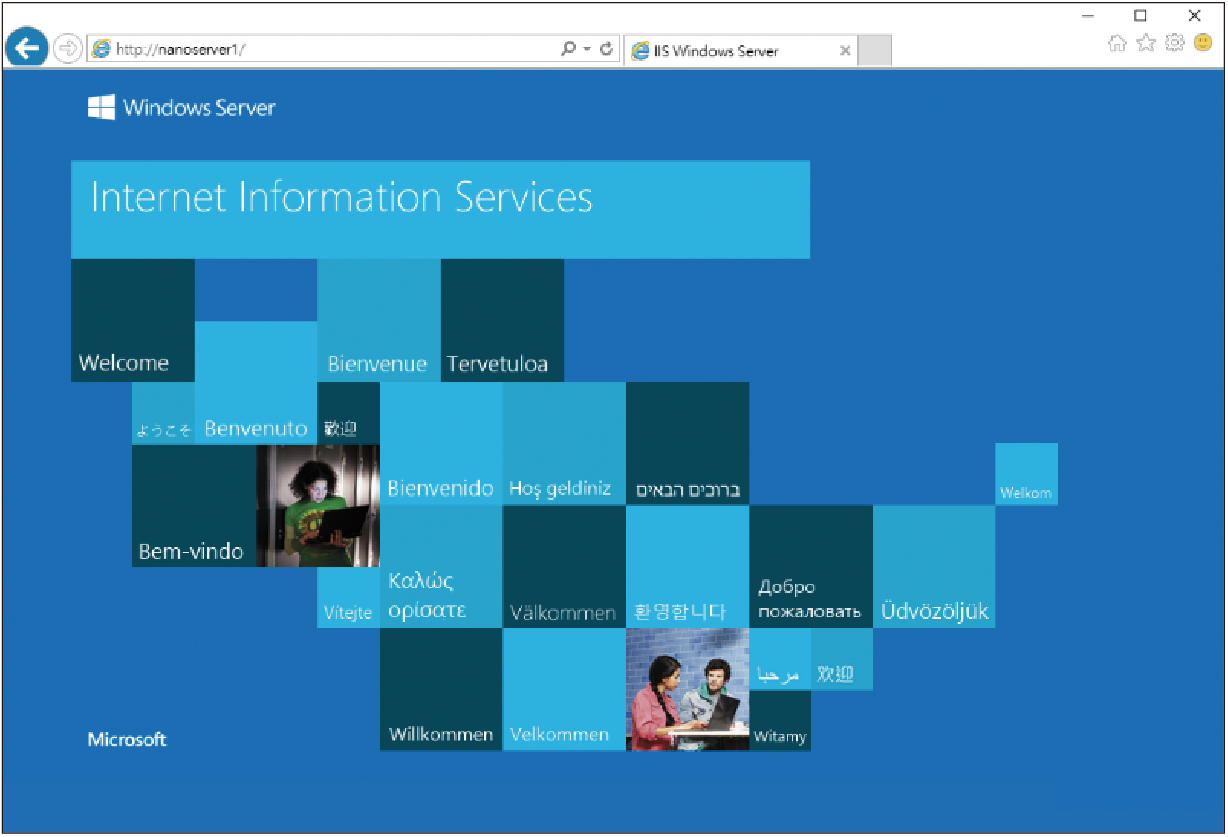1228x837 pixels.
Task: Close the Internet Explorer window
Action: (x=1194, y=15)
